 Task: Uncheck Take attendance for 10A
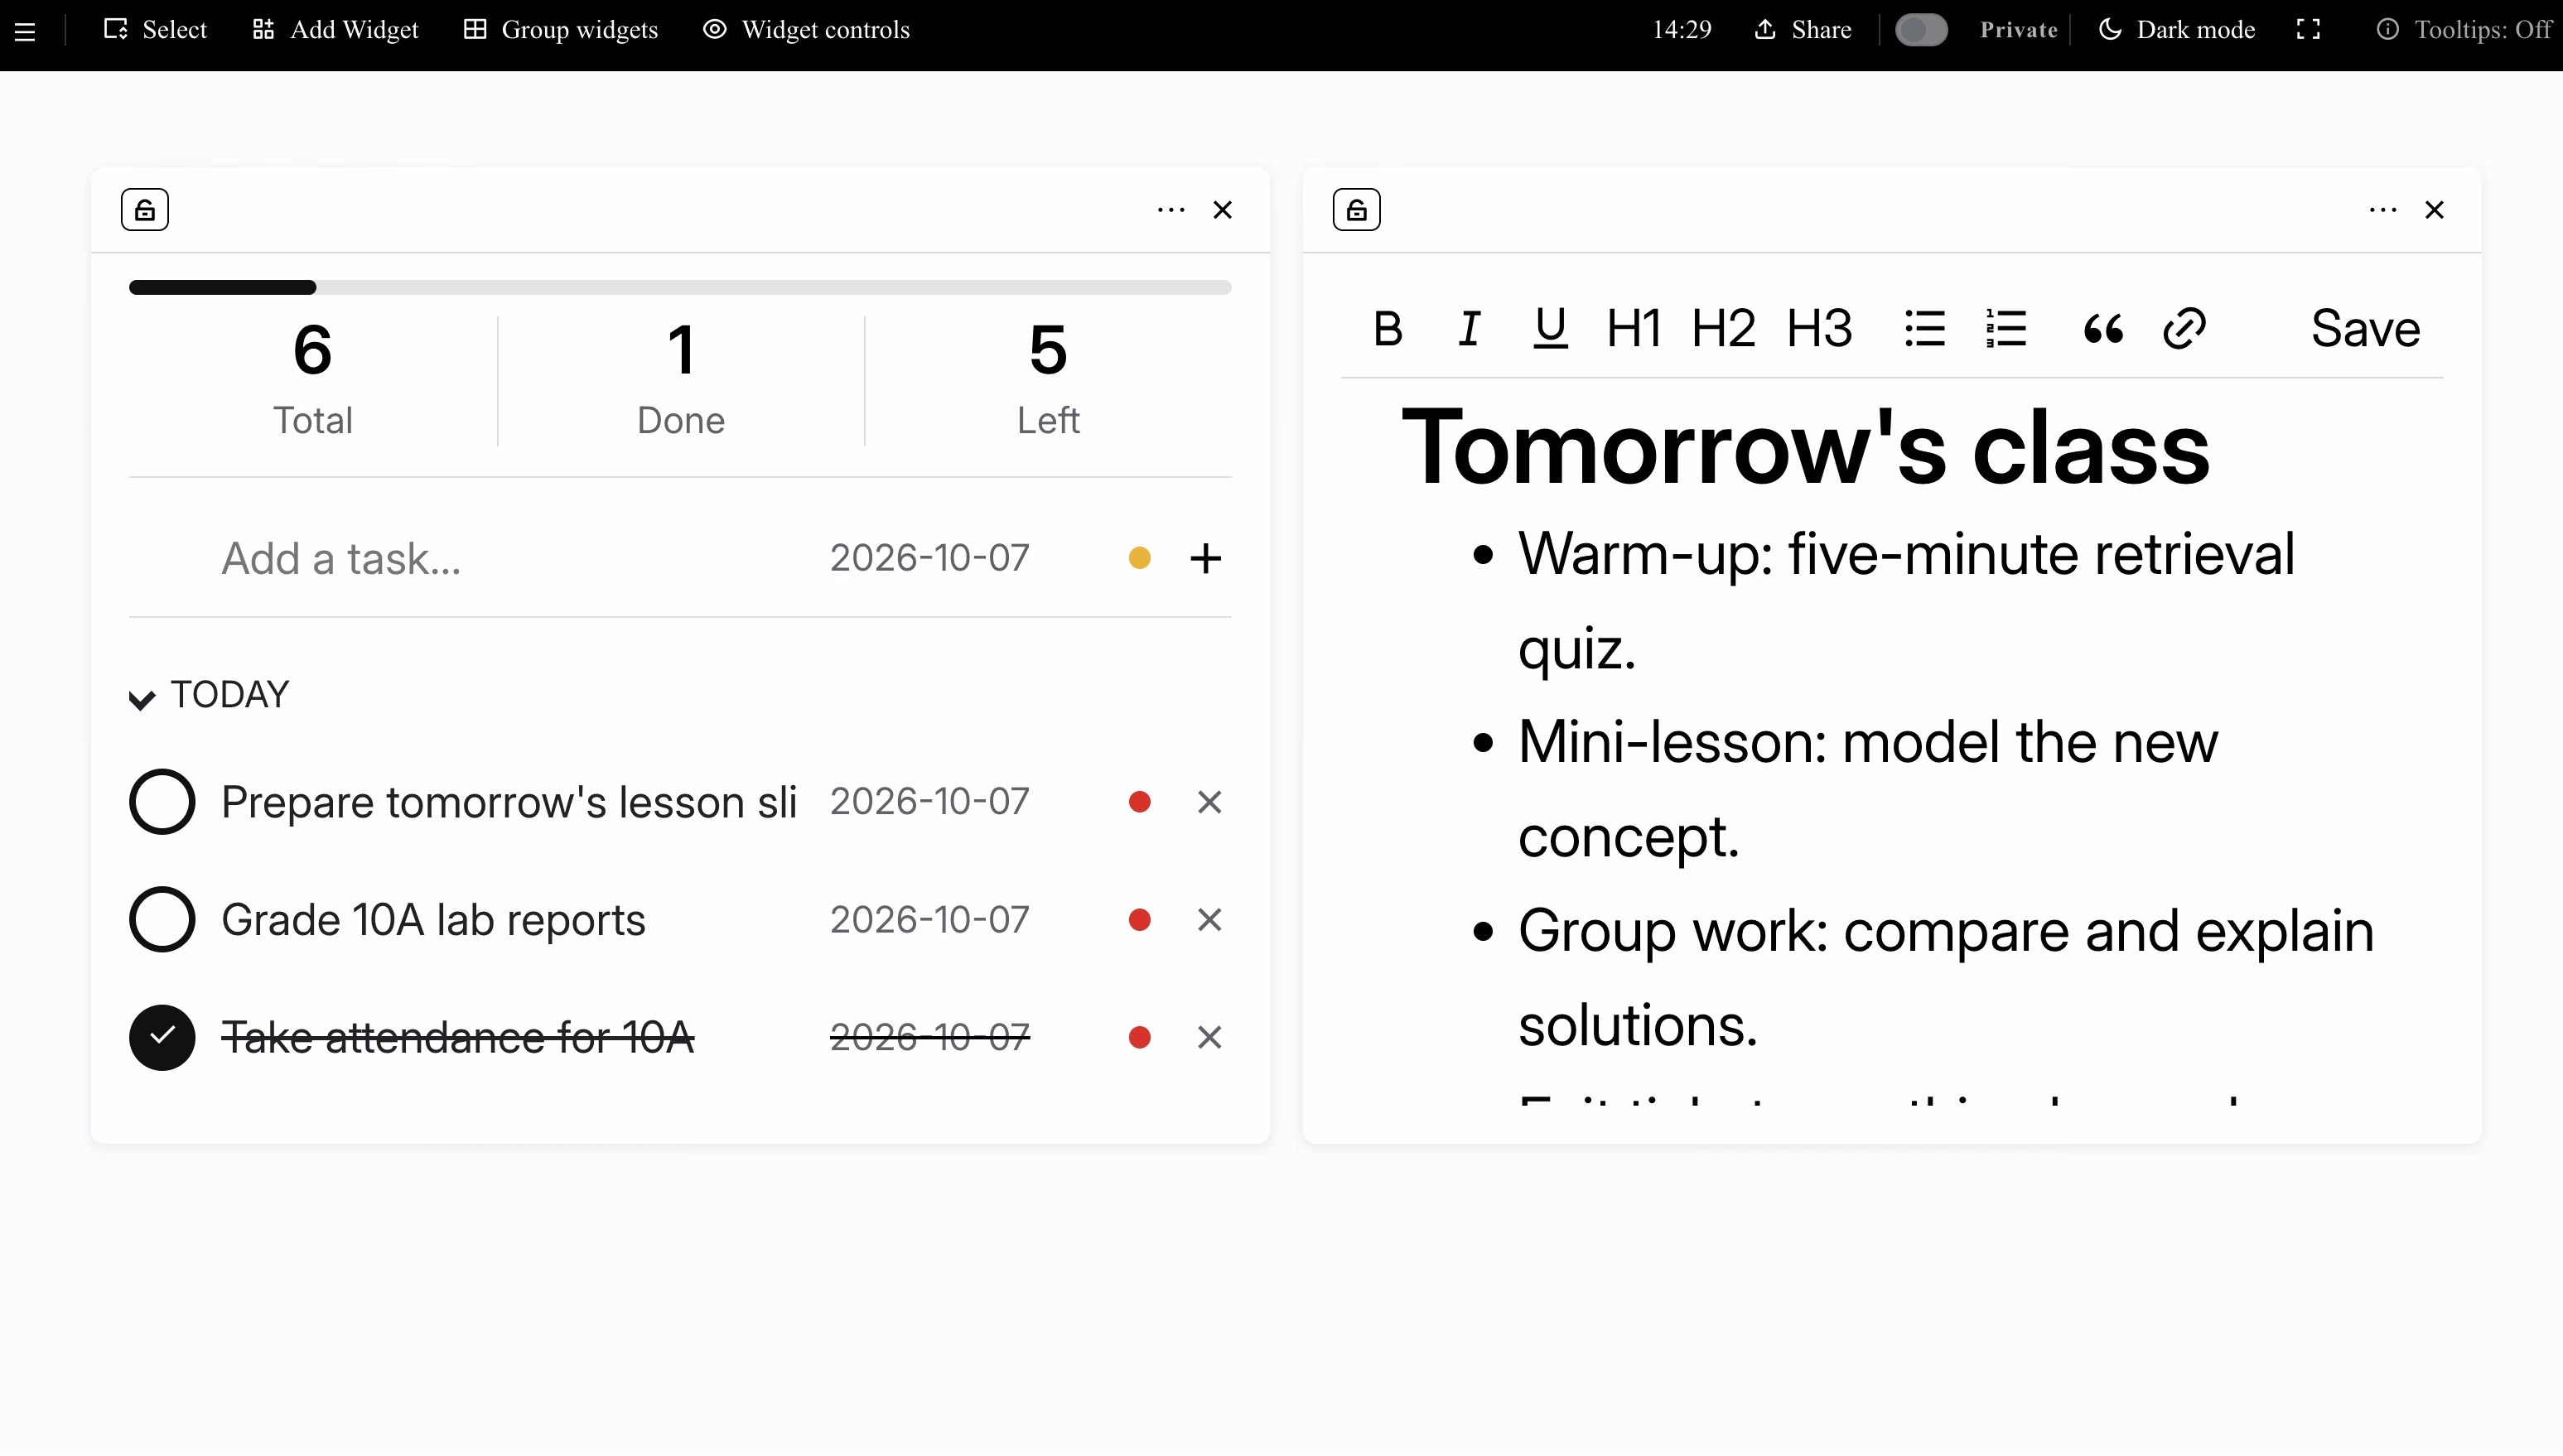(x=162, y=1038)
